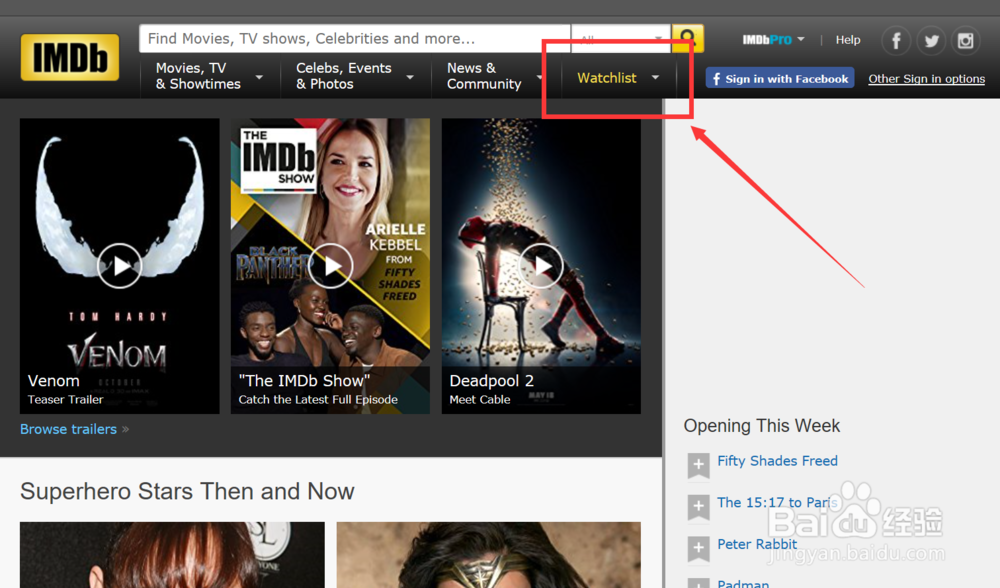Add Fifty Shades Freed to watchlist
This screenshot has width=1000, height=588.
[698, 465]
